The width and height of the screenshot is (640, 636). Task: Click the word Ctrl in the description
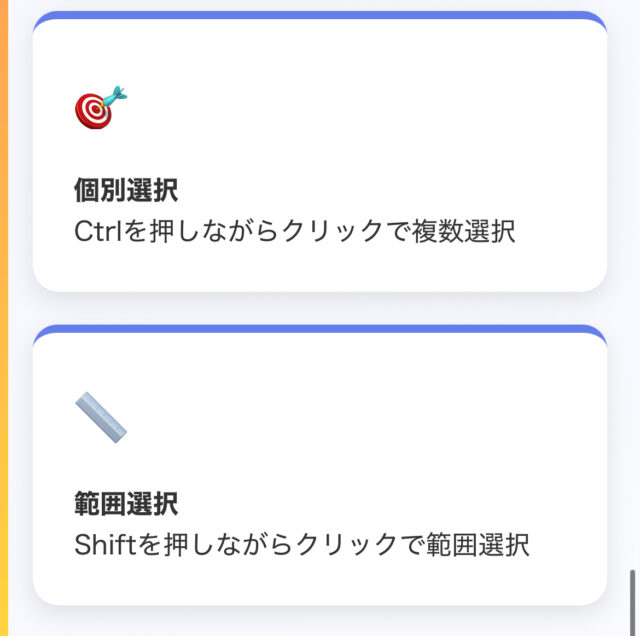95,231
